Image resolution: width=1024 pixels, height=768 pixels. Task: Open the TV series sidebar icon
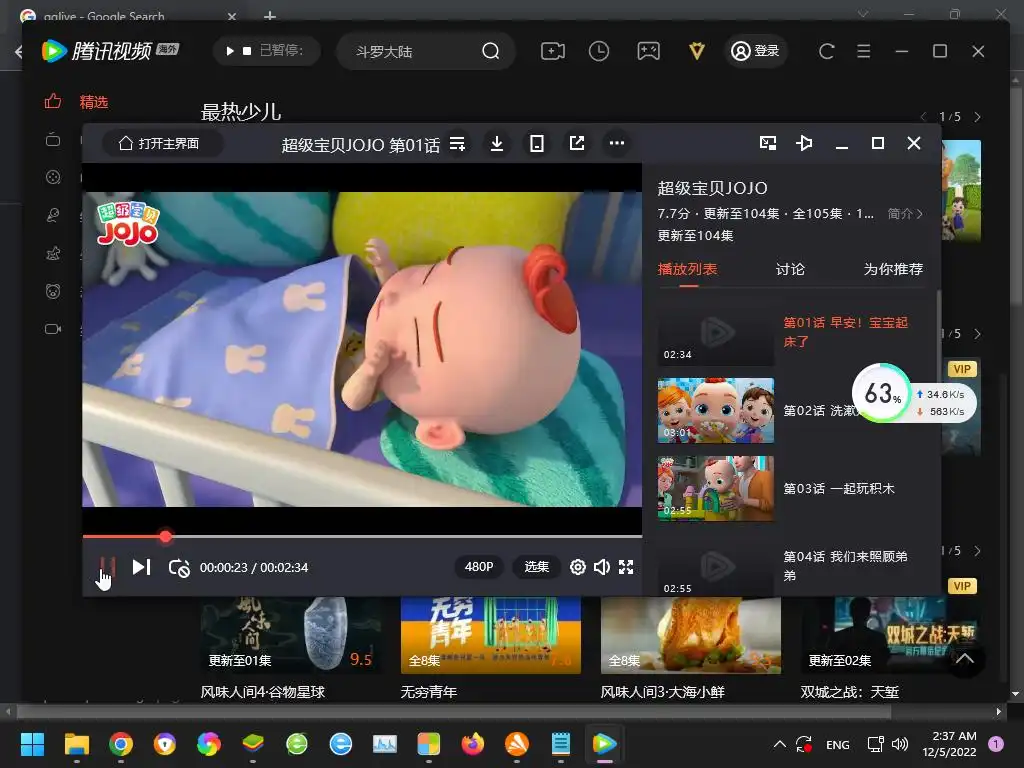pos(53,139)
